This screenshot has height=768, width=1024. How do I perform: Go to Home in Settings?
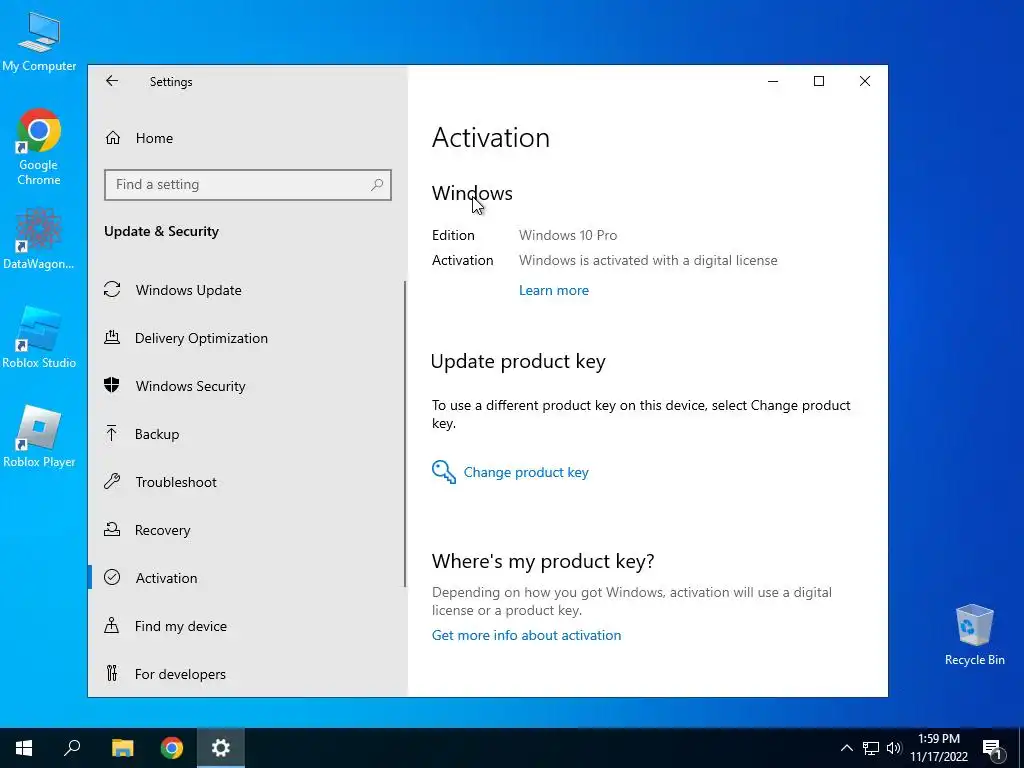pos(154,138)
